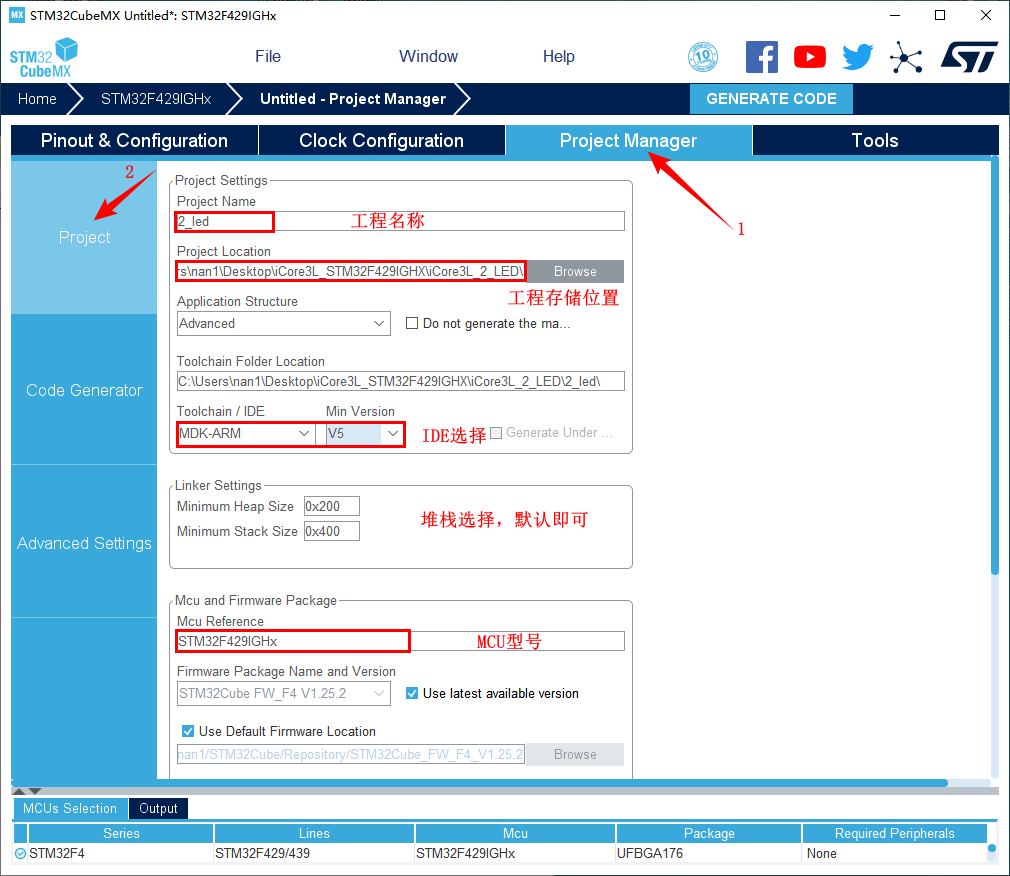Open the Twitter bird icon
Screen dimensions: 1010x876
(857, 57)
